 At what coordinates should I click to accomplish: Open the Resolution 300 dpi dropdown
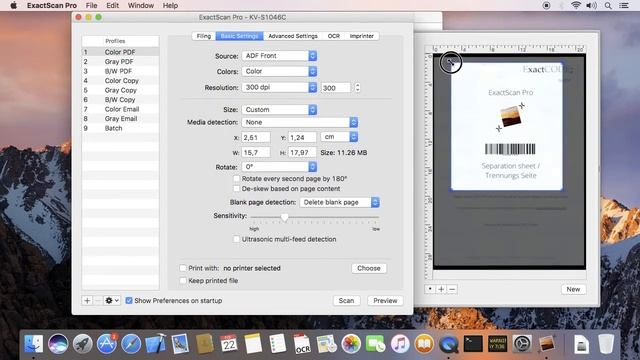coord(279,87)
